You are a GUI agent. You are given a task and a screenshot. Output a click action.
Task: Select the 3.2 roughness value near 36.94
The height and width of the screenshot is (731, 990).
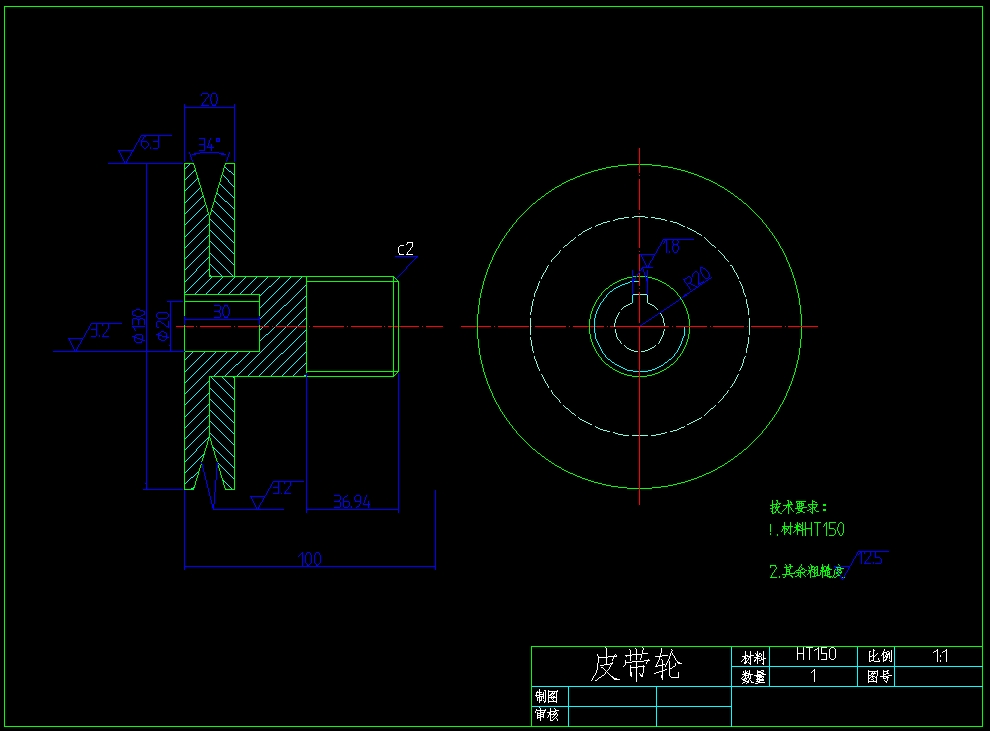282,488
